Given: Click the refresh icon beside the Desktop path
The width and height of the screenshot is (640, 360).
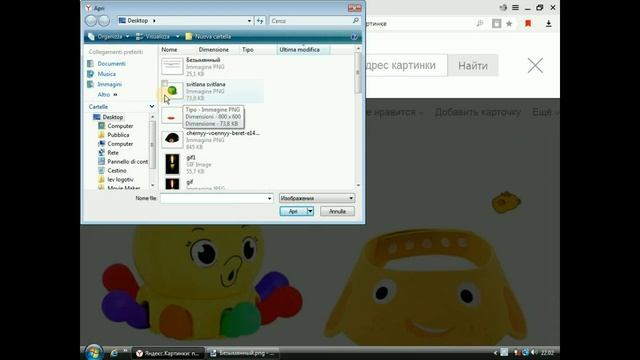Looking at the screenshot, I should [260, 20].
